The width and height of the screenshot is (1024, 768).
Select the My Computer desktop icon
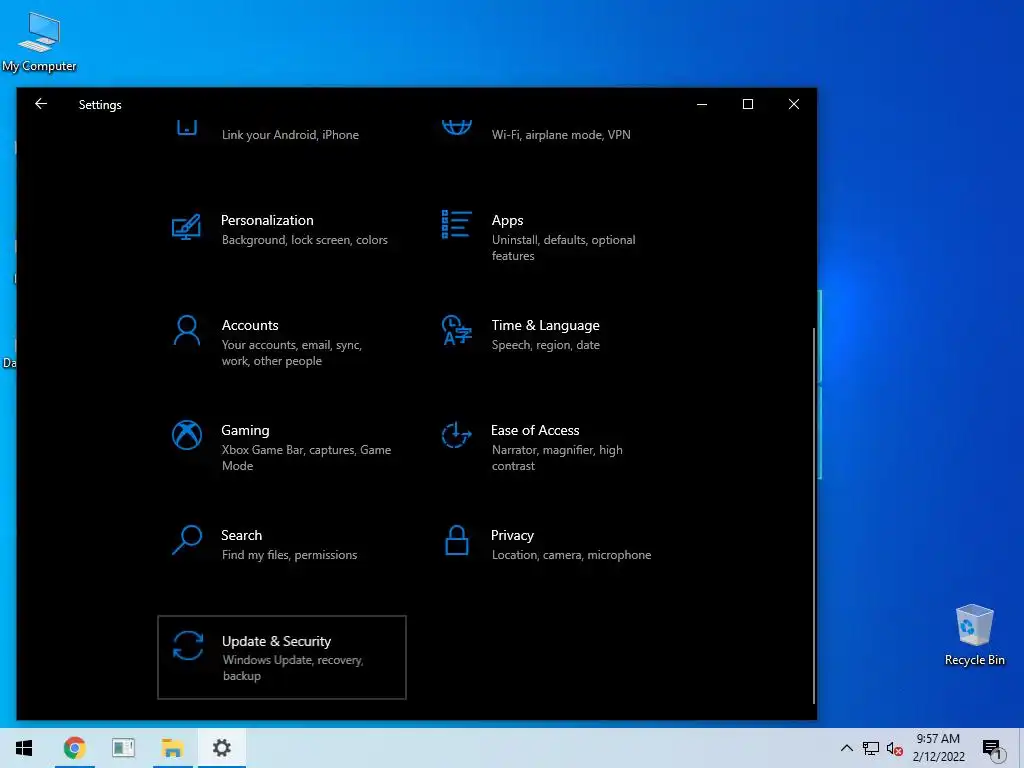coord(39,41)
